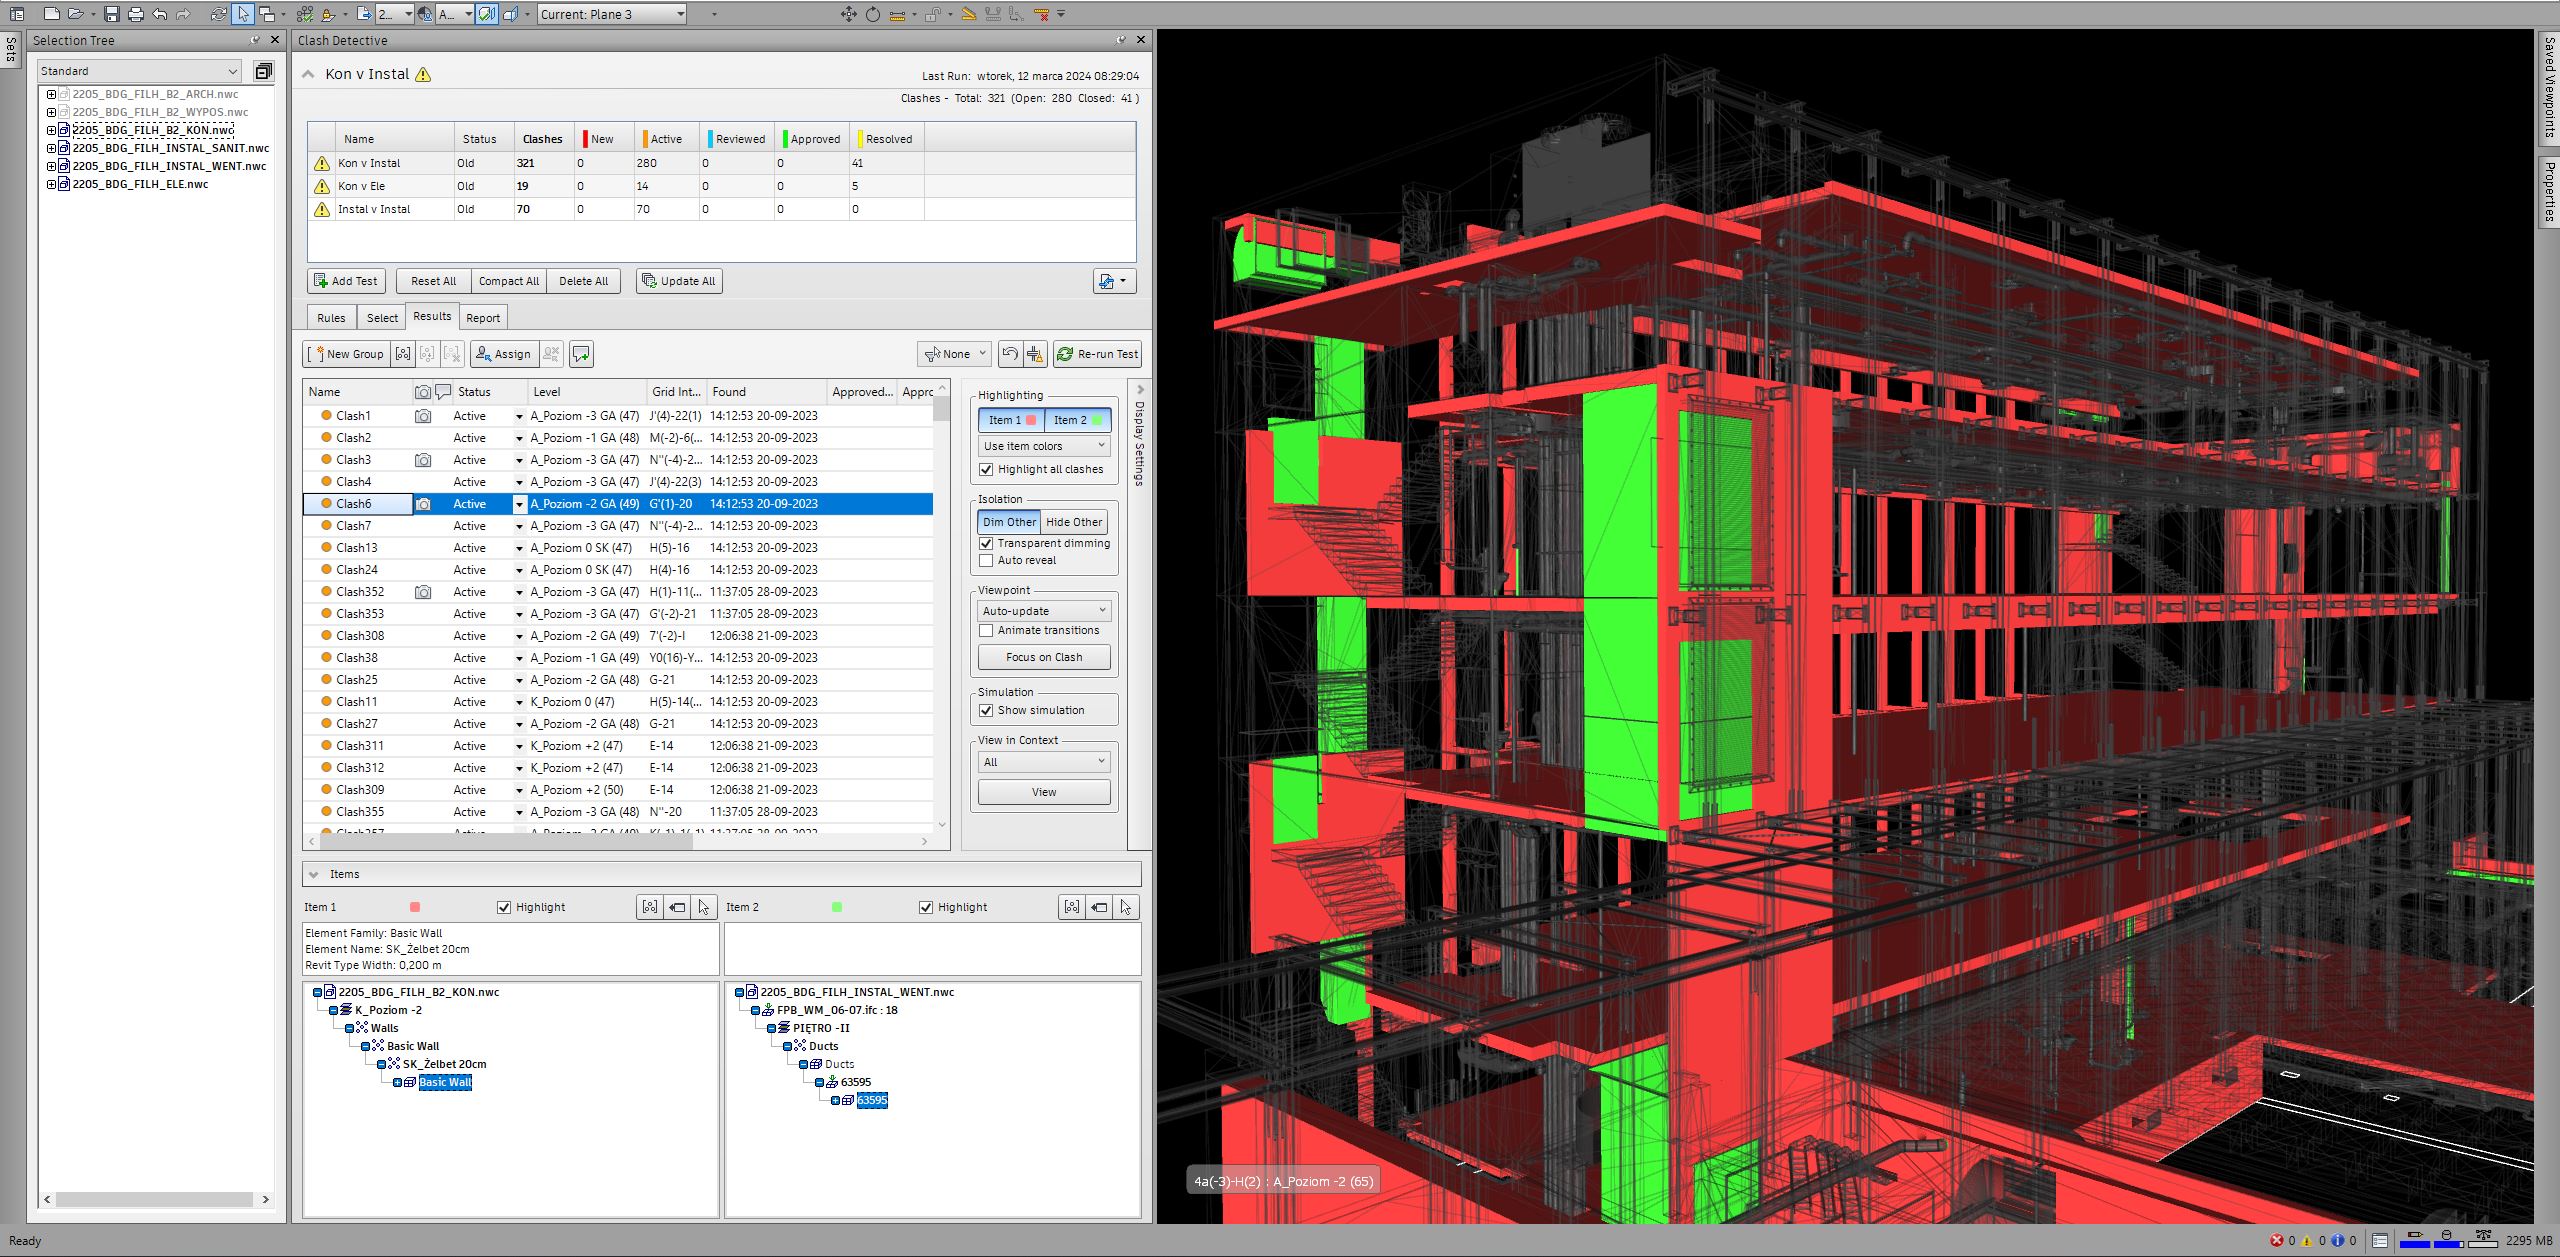The height and width of the screenshot is (1257, 2560).
Task: Click the Undo arrow in top toolbar
Action: (160, 14)
